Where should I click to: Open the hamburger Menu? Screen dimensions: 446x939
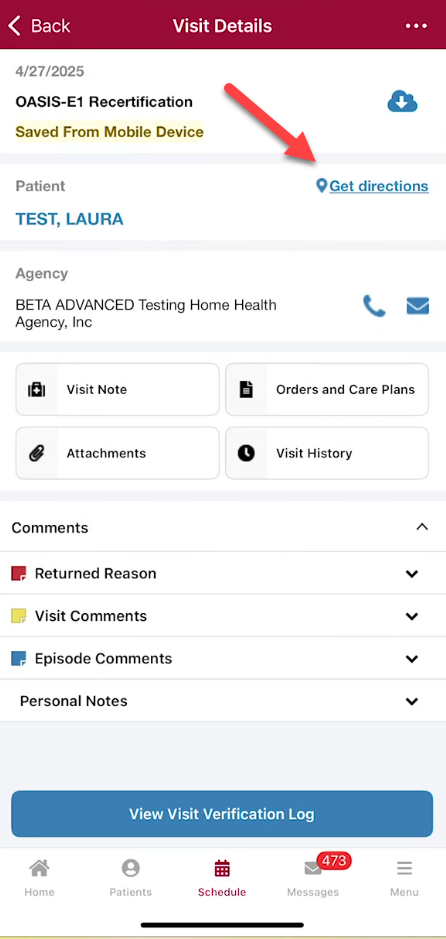[405, 878]
